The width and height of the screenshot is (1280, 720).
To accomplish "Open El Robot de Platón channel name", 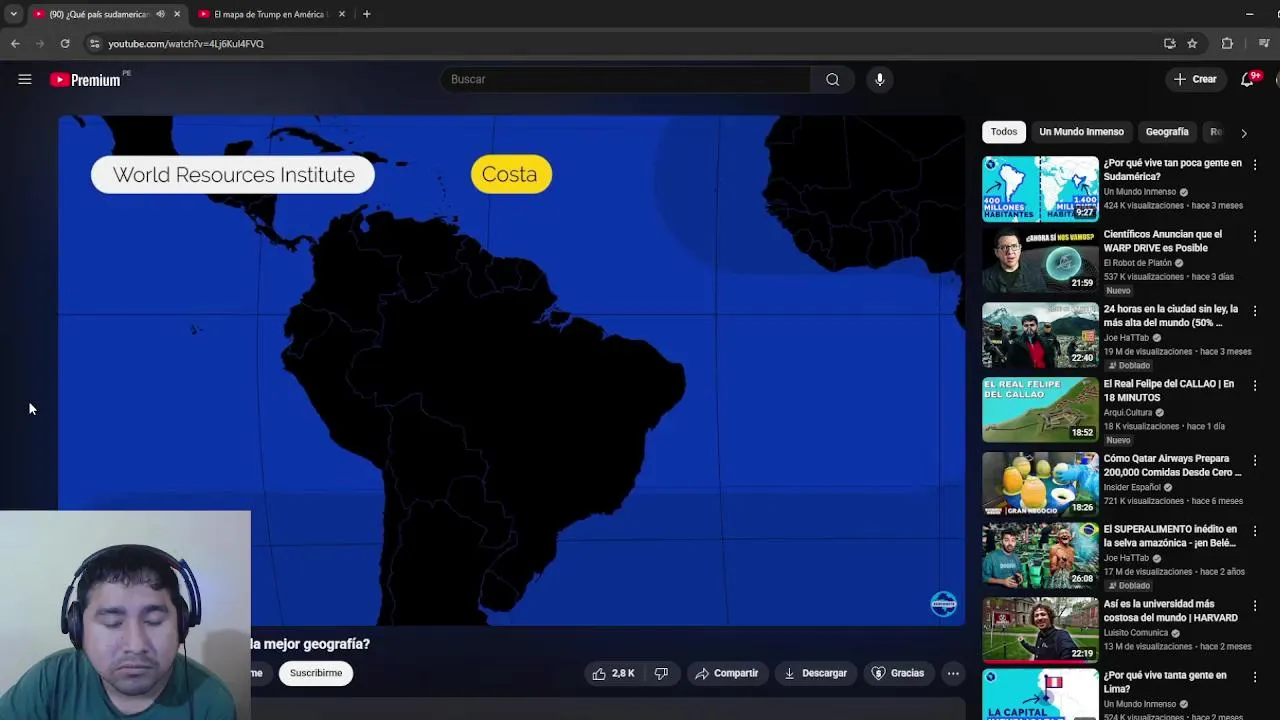I will [1138, 263].
